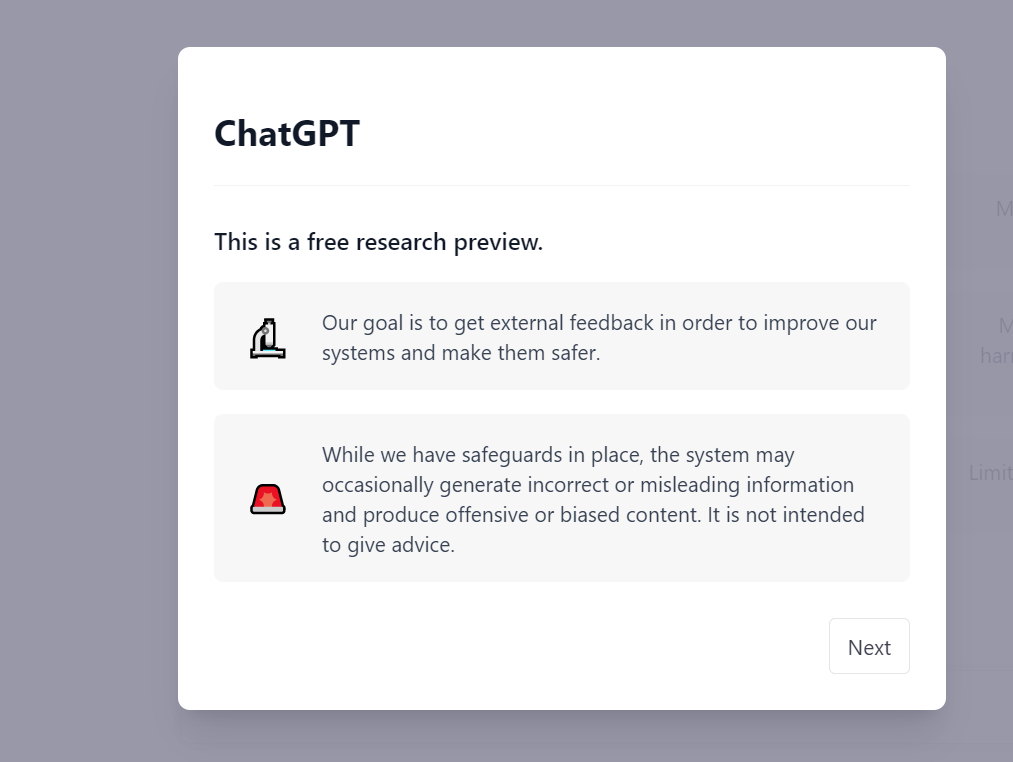
Task: Click the partially hidden 'har' text behind the dialog
Action: [x=996, y=355]
